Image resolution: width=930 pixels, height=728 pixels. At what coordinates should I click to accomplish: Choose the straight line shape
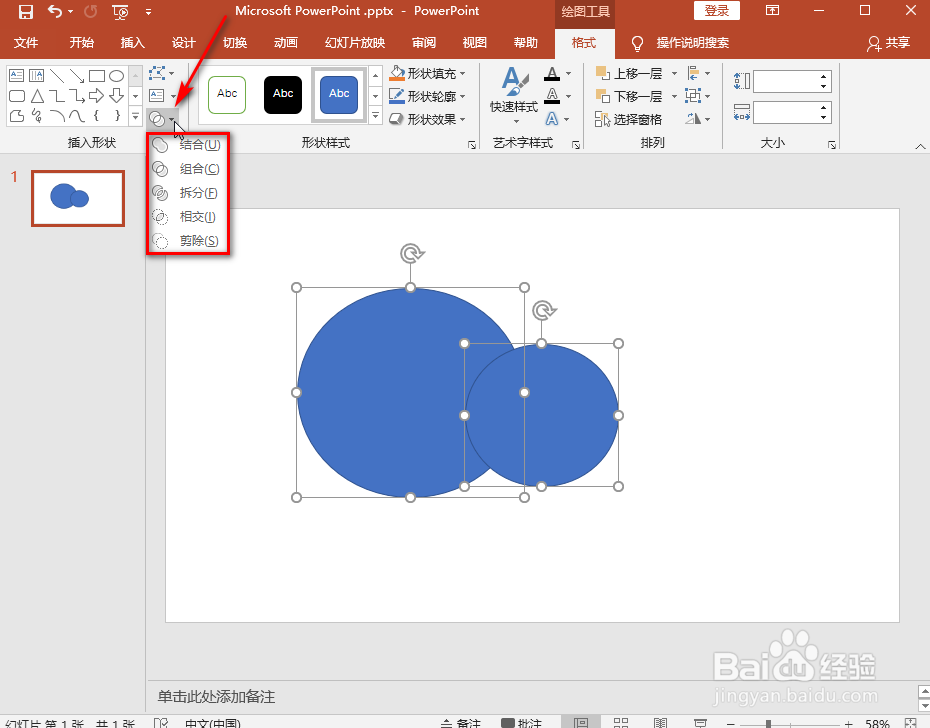56,75
